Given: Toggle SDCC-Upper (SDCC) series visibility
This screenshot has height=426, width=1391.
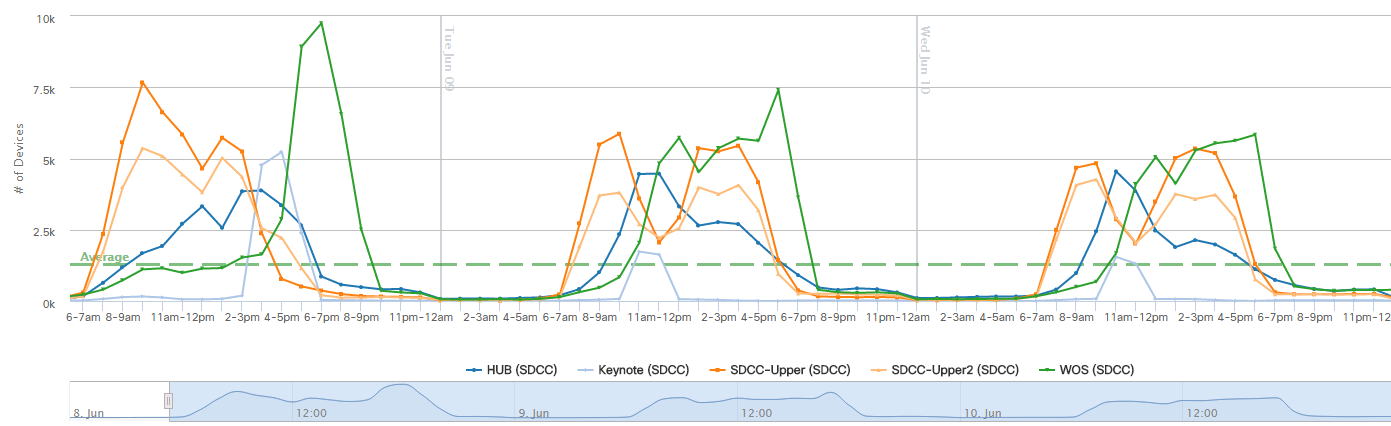Looking at the screenshot, I should (x=790, y=370).
